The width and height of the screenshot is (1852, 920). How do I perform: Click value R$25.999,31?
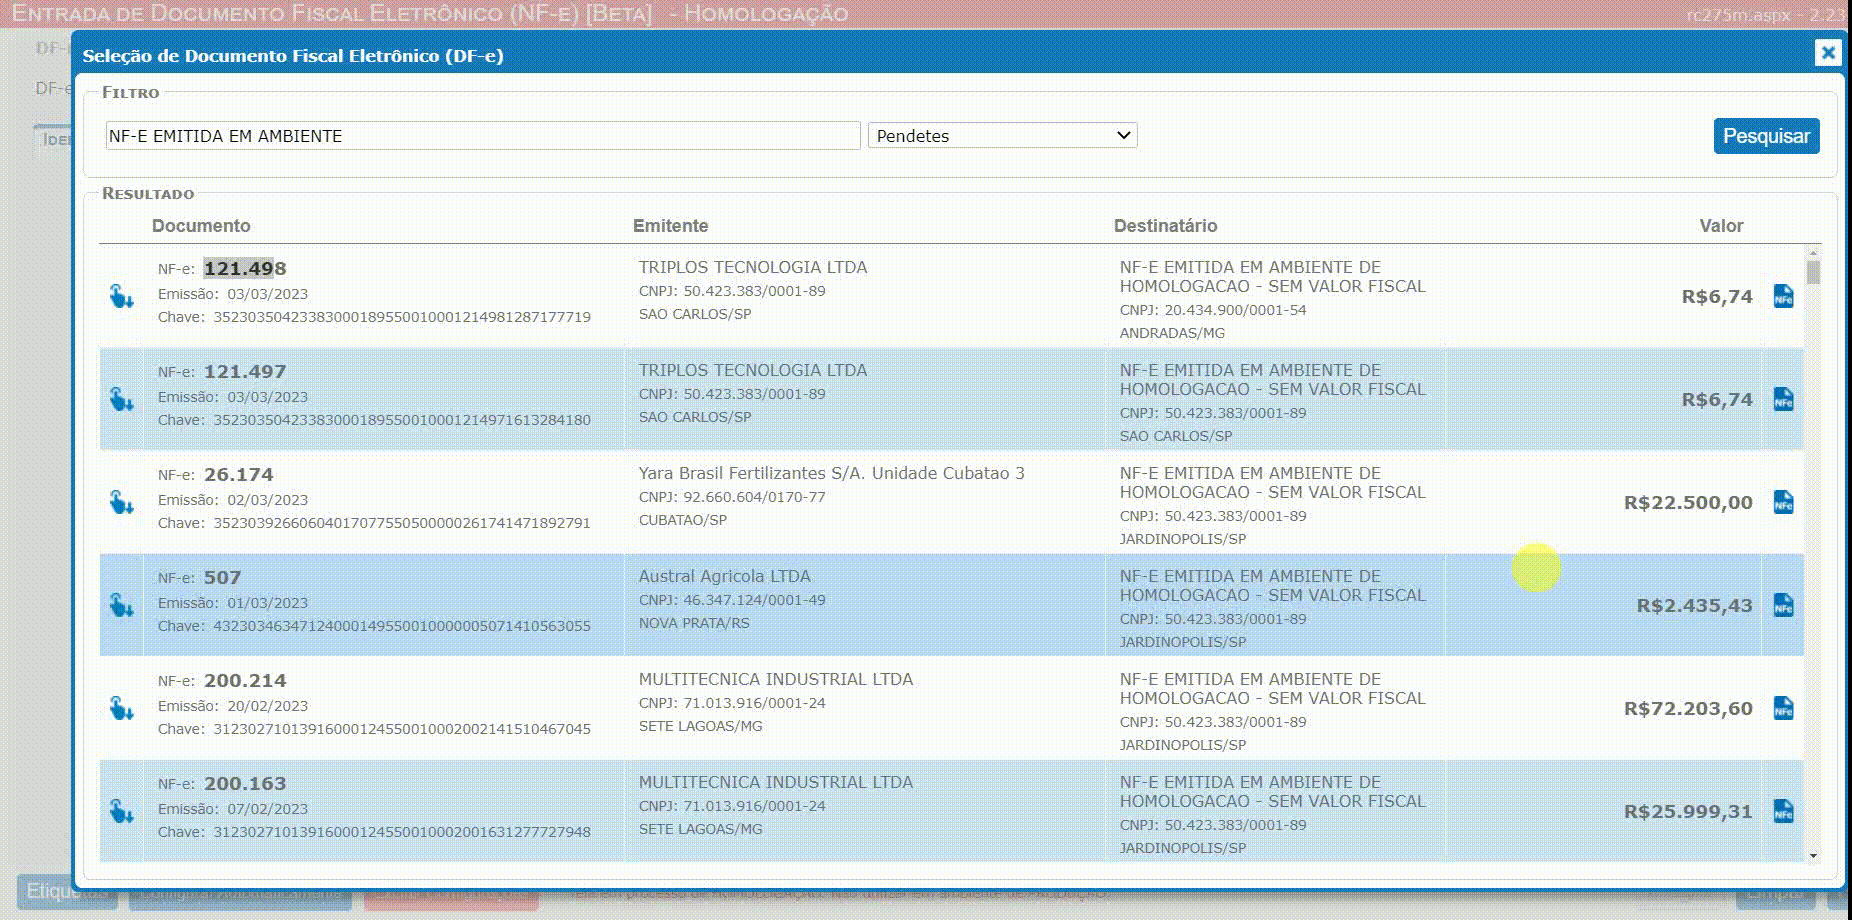(1688, 812)
